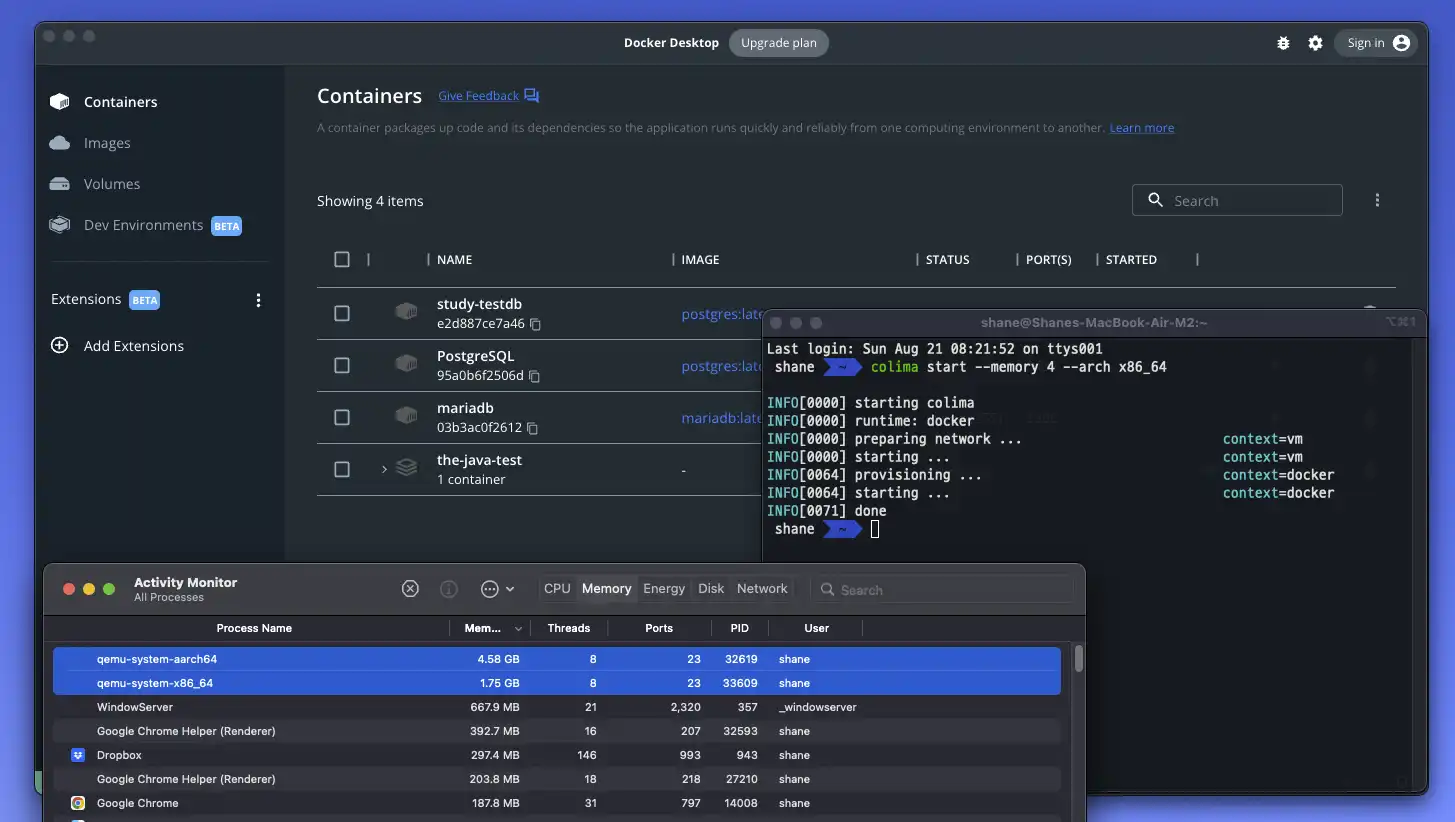This screenshot has height=822, width=1455.
Task: Expand the the-java-test container group
Action: [x=384, y=469]
